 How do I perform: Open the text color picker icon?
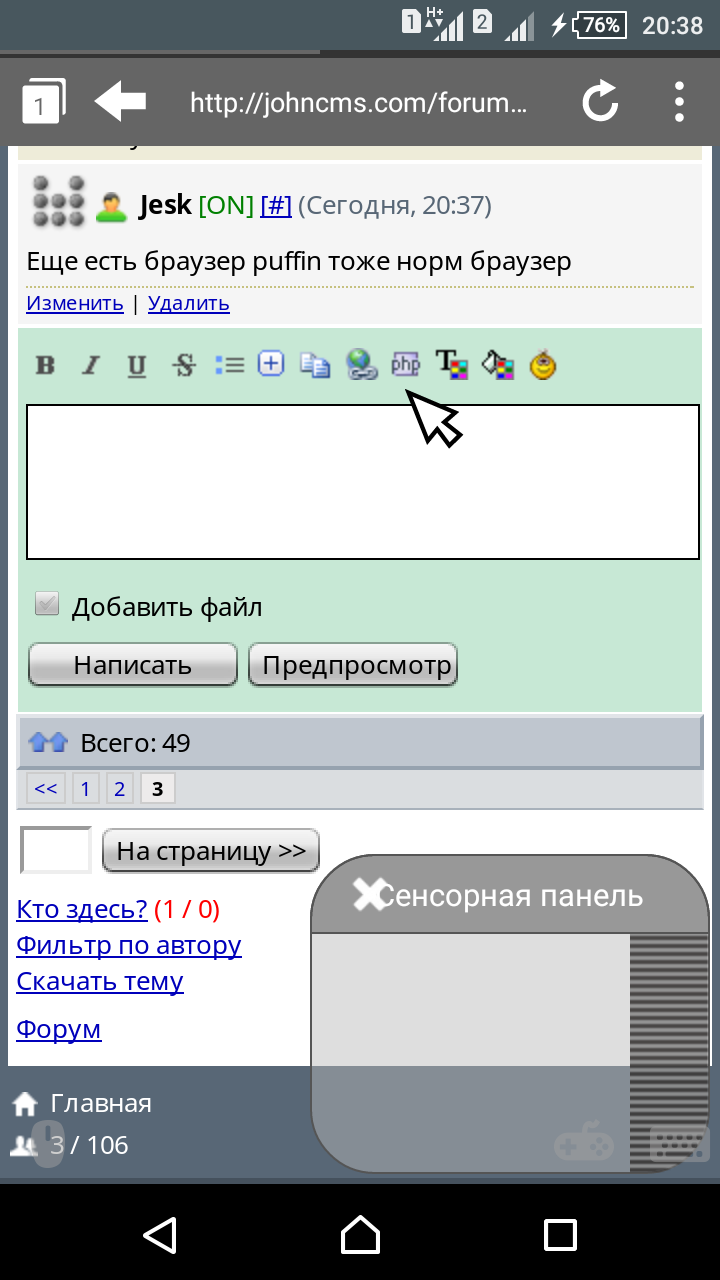(451, 365)
